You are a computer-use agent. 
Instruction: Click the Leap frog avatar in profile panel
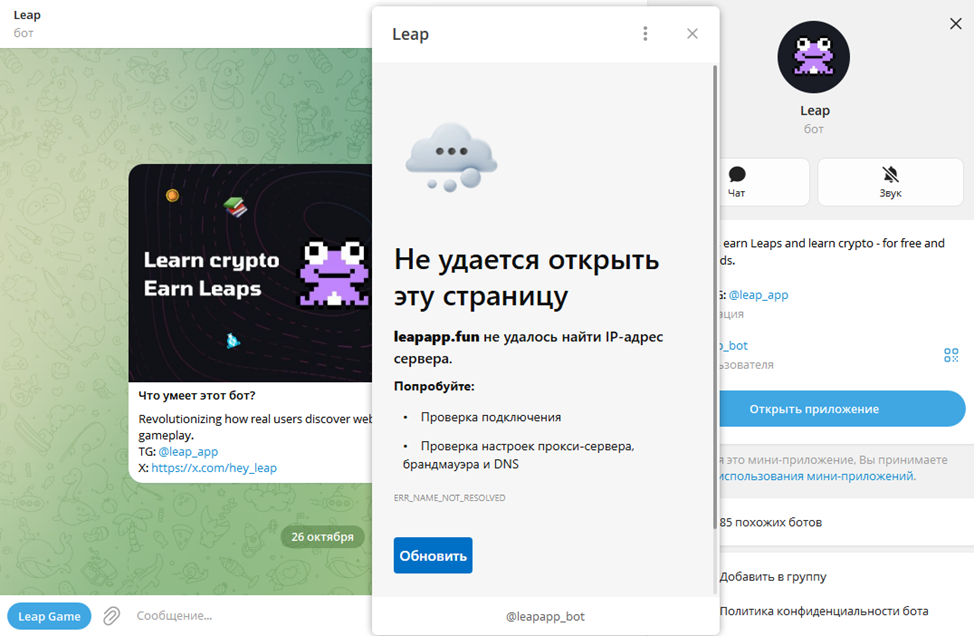[x=814, y=57]
